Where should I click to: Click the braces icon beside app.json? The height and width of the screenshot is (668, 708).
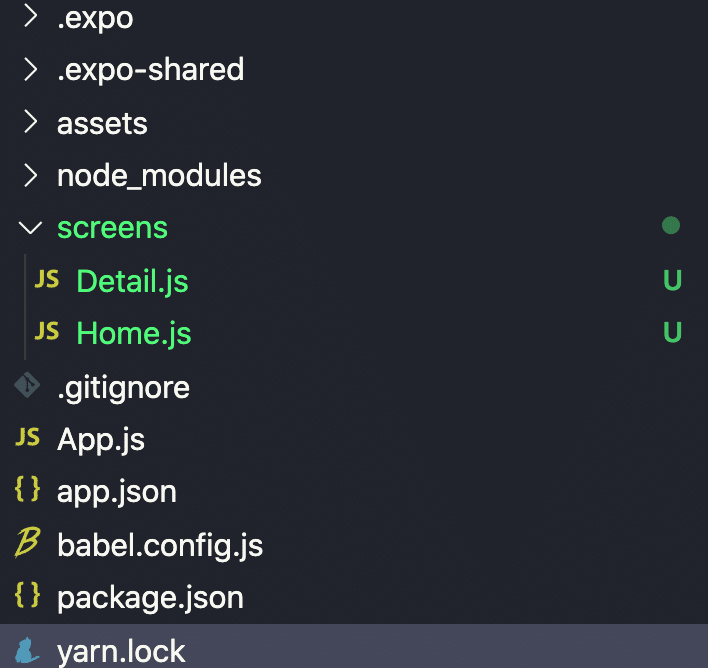click(28, 490)
